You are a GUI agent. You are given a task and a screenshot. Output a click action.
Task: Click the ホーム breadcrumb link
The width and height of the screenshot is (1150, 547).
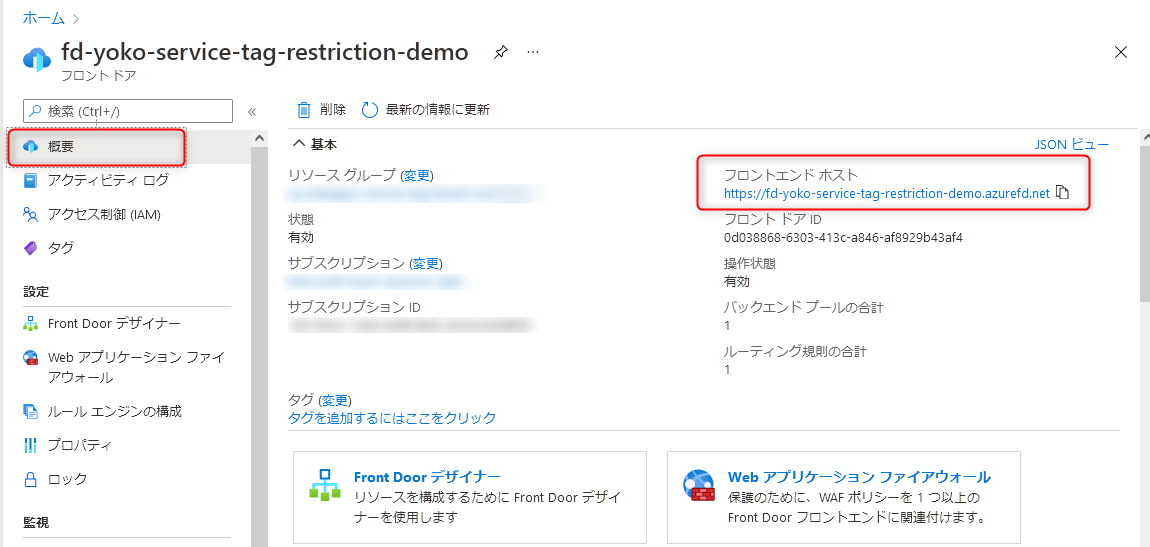pos(43,18)
